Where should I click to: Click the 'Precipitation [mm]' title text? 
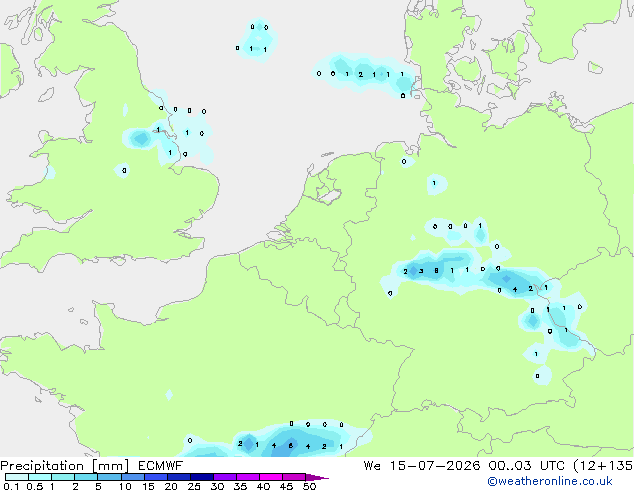tap(65, 466)
